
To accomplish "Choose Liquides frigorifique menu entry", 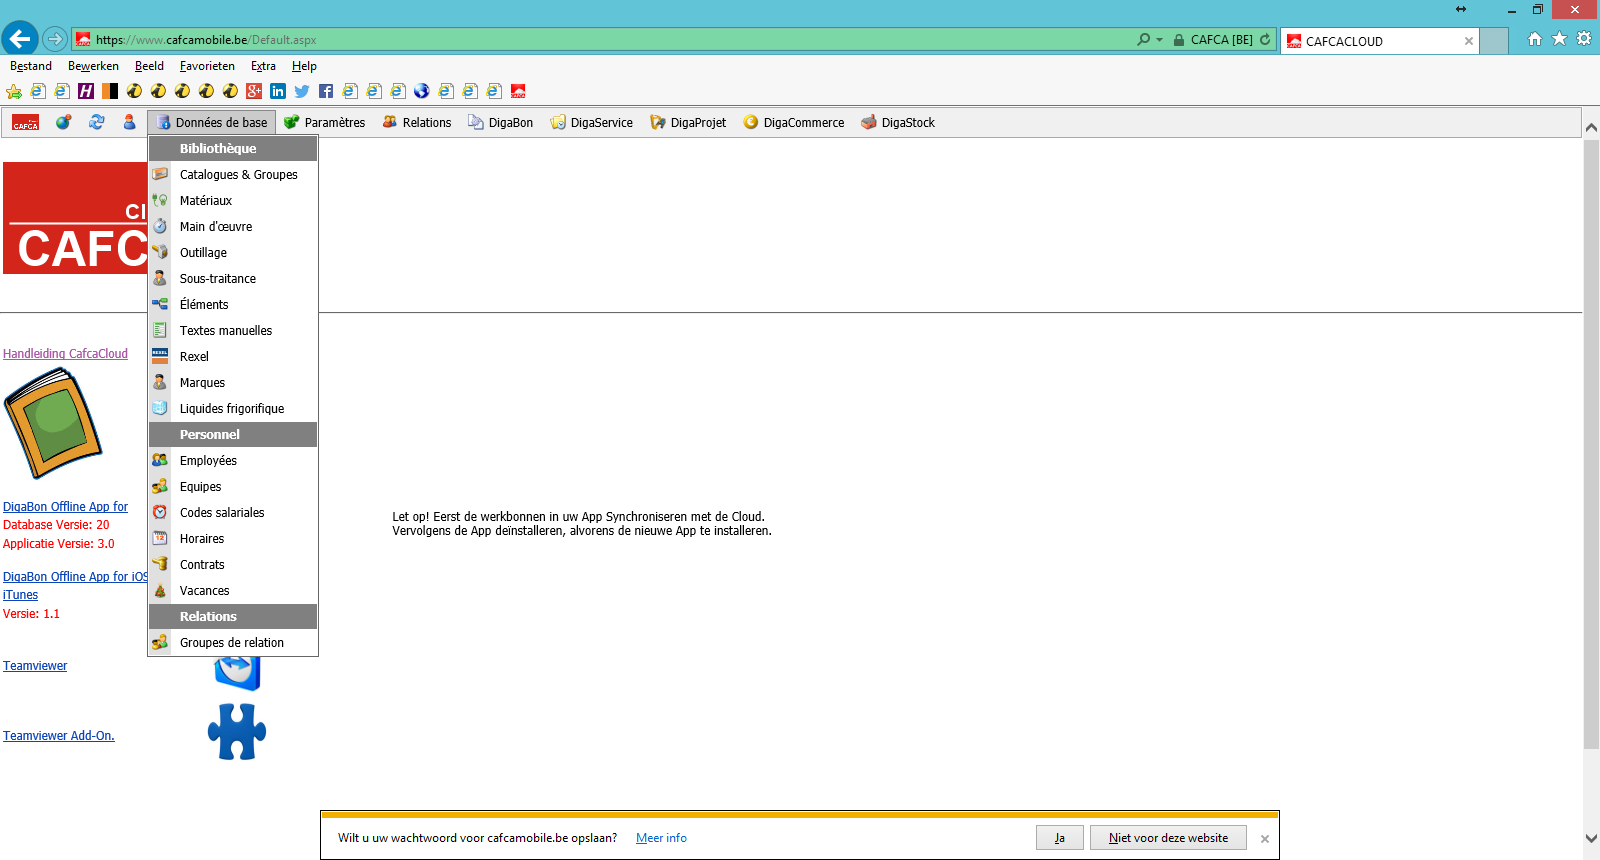I will 233,409.
